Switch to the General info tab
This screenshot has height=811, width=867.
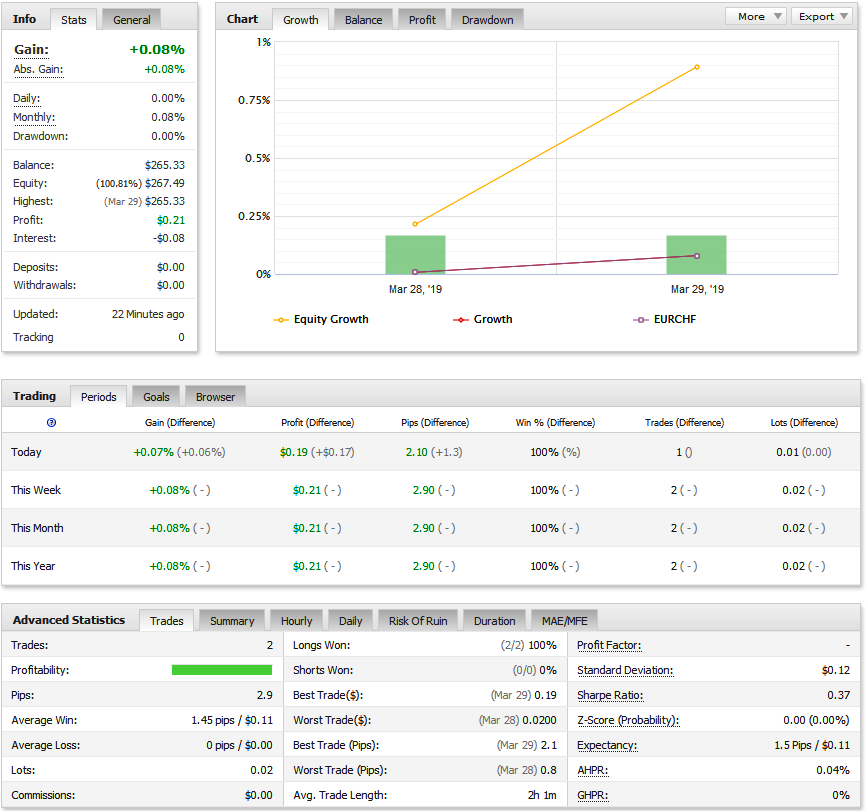tap(132, 20)
